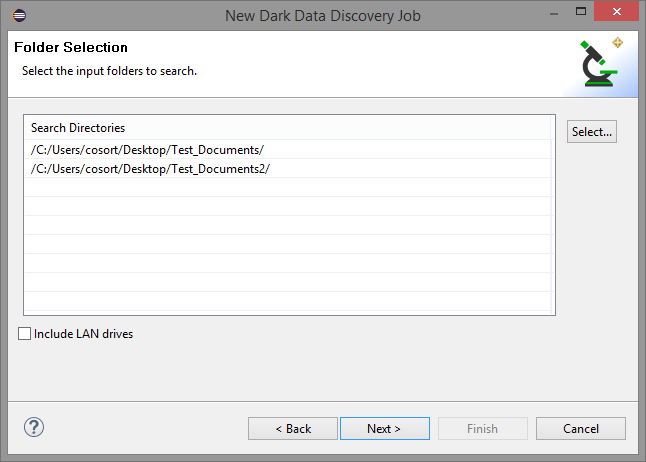This screenshot has height=462, width=646.
Task: Select the Test_Documents/ directory row
Action: [147, 150]
